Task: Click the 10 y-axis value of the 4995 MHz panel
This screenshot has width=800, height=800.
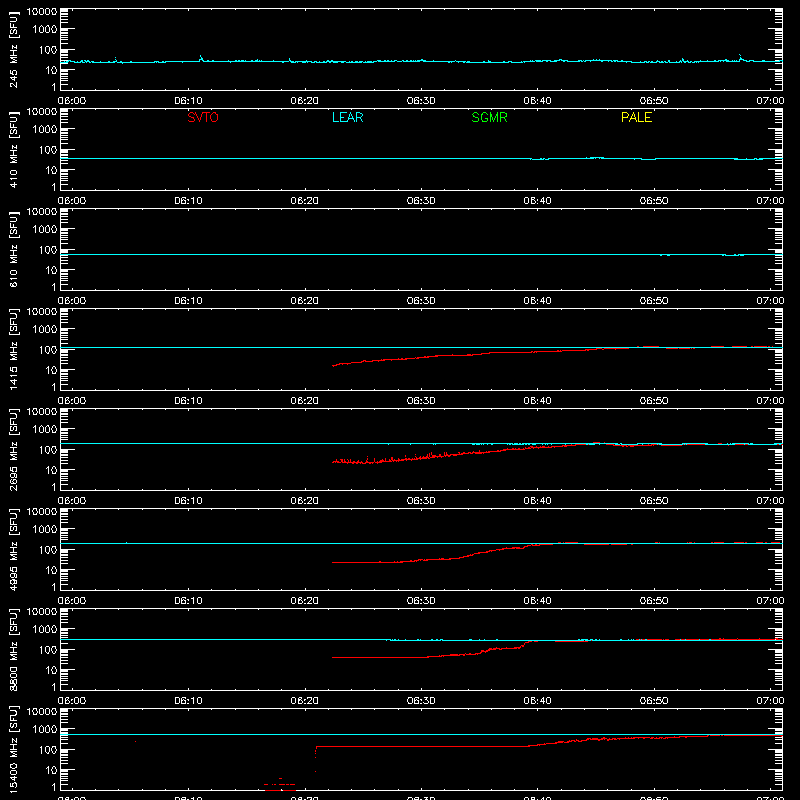Action: click(52, 570)
